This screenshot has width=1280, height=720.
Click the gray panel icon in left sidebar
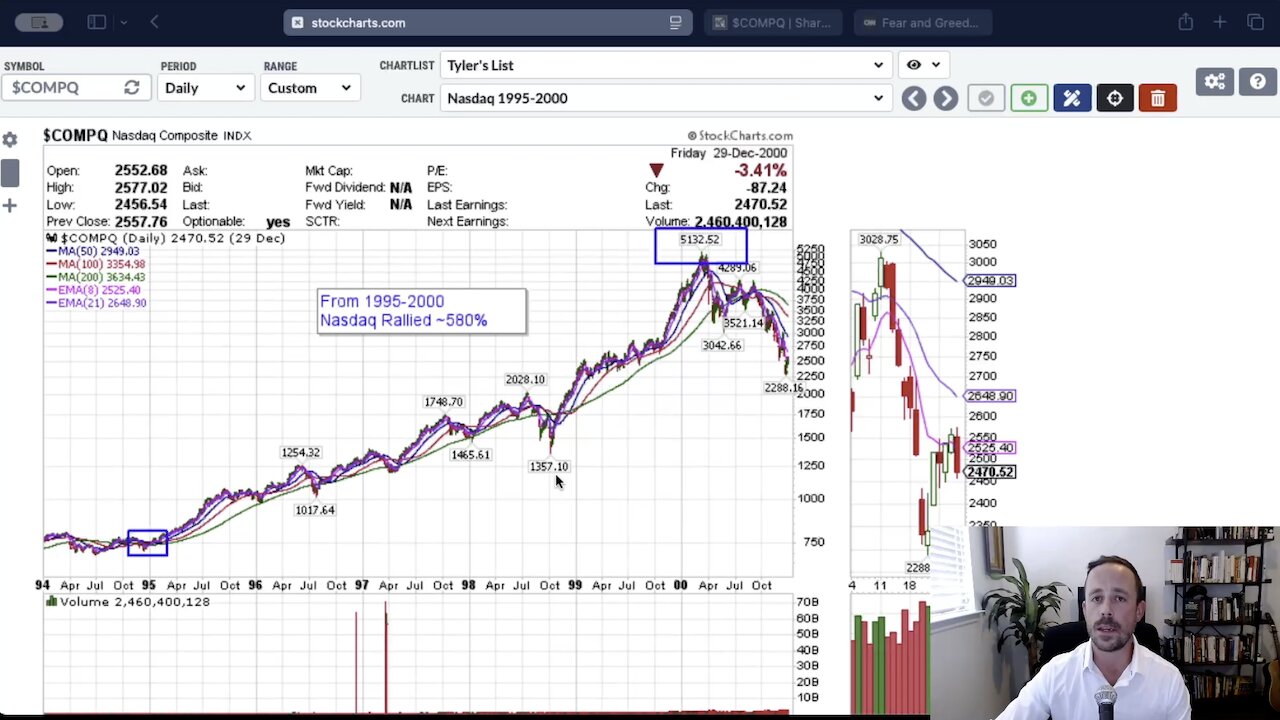click(x=9, y=173)
